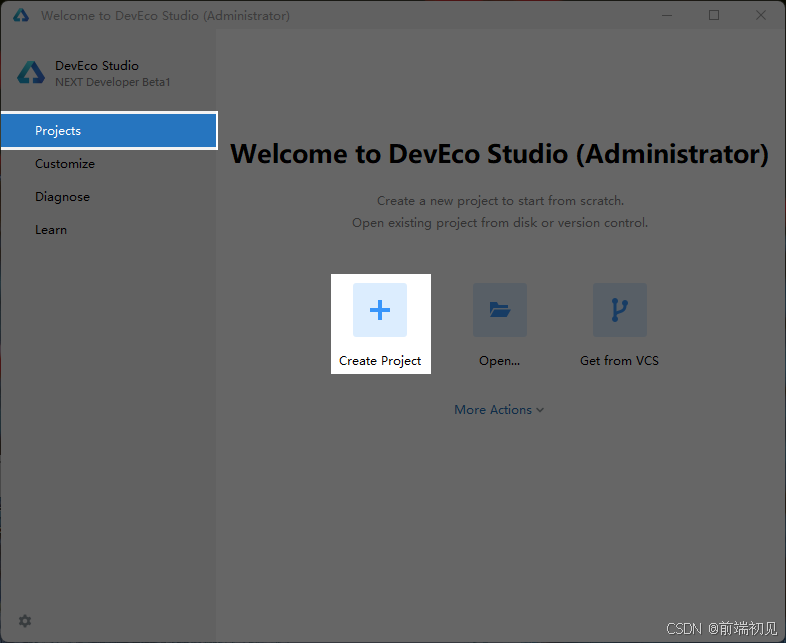The image size is (786, 643).
Task: Click the DevEco Studio name in sidebar
Action: pyautogui.click(x=97, y=66)
